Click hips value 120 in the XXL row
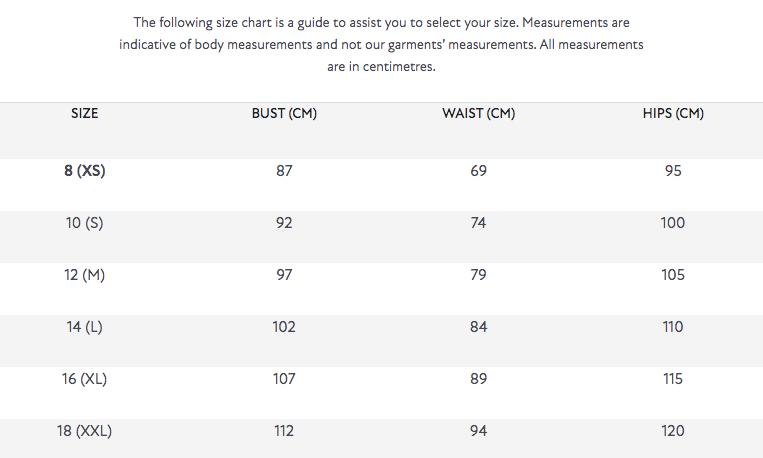This screenshot has height=458, width=763. click(673, 431)
